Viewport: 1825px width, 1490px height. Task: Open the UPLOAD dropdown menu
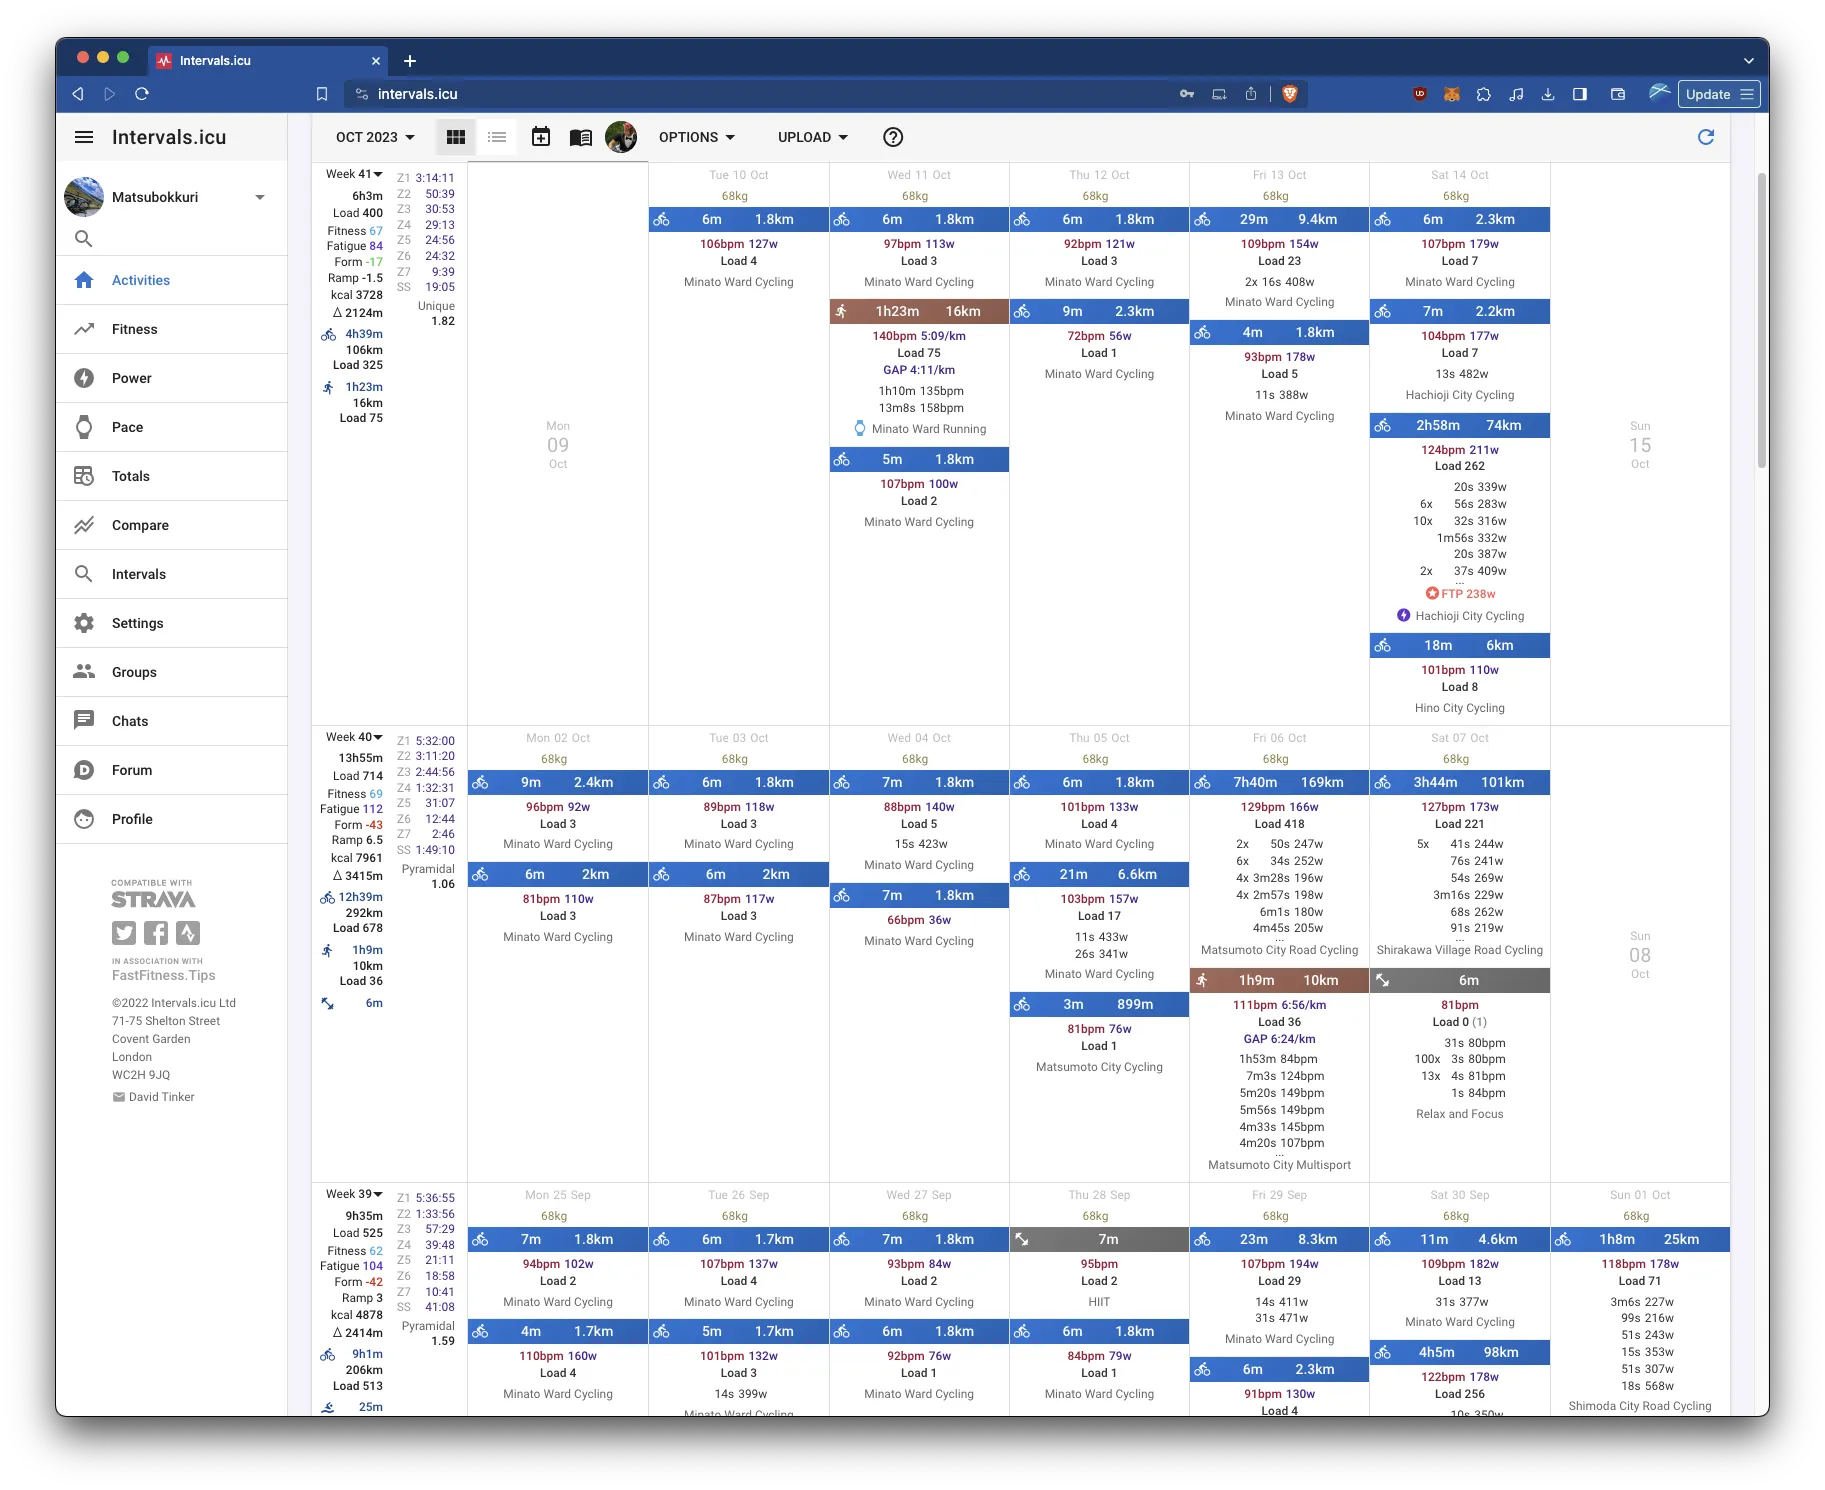pos(812,137)
